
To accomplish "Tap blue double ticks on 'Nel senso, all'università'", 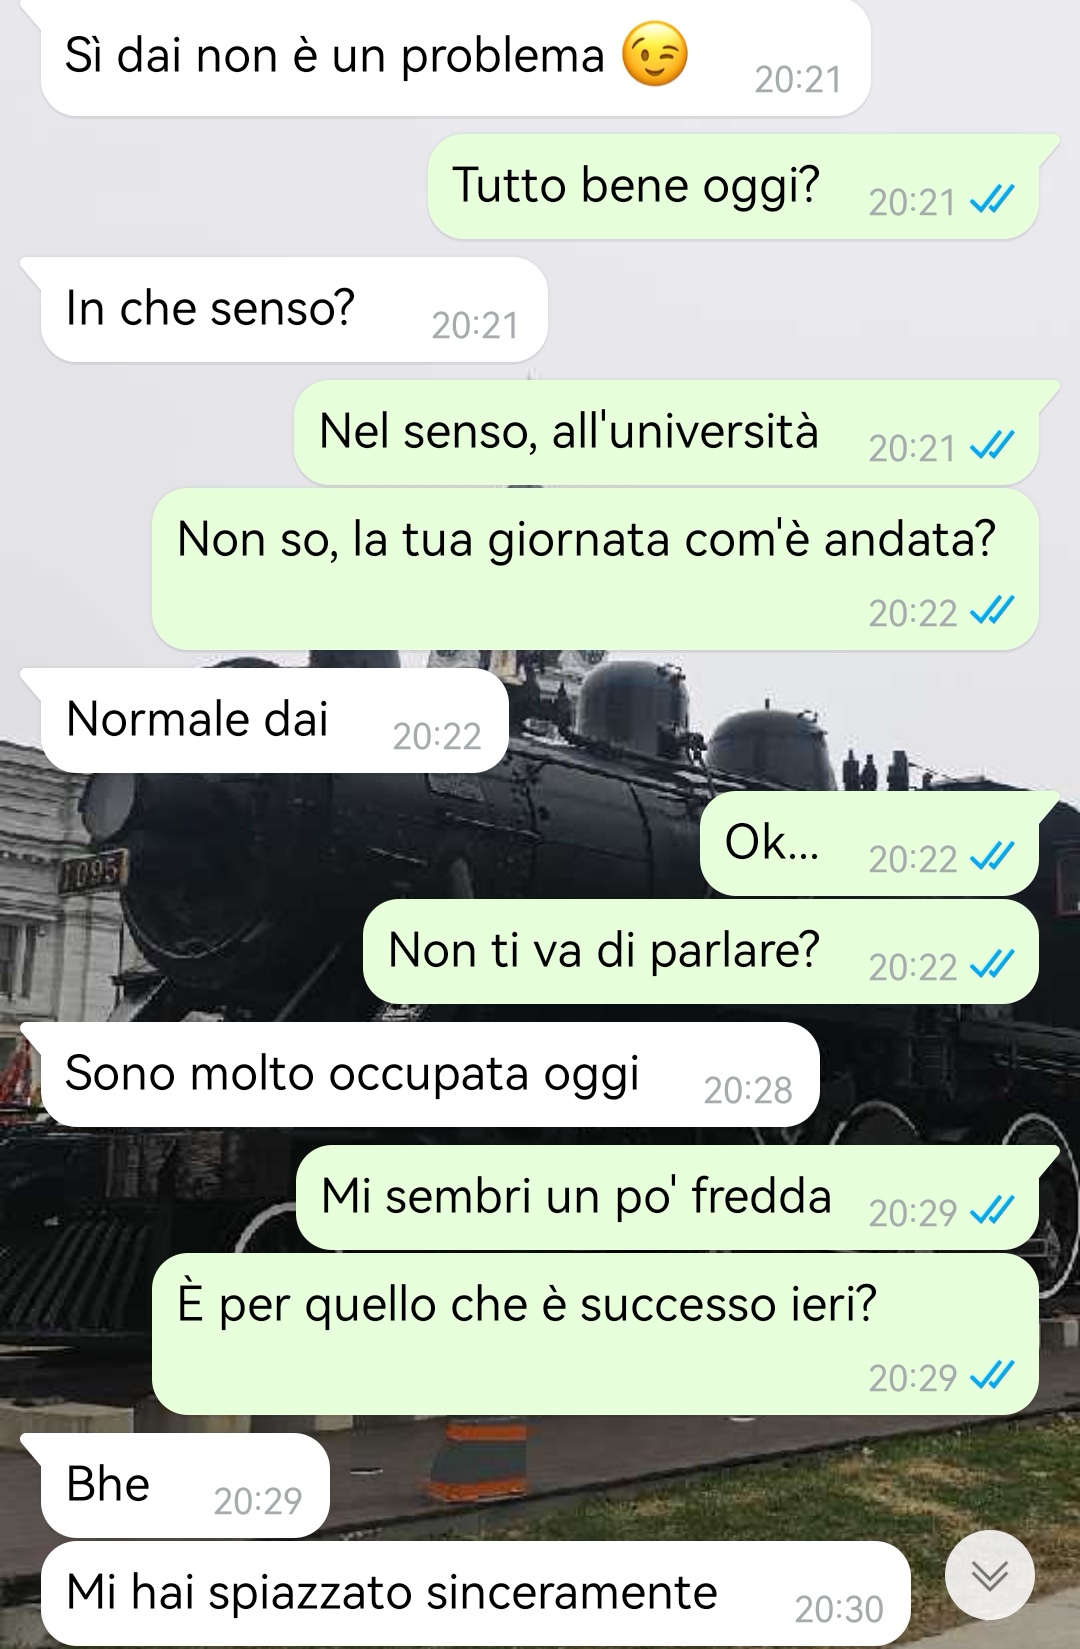I will [993, 447].
